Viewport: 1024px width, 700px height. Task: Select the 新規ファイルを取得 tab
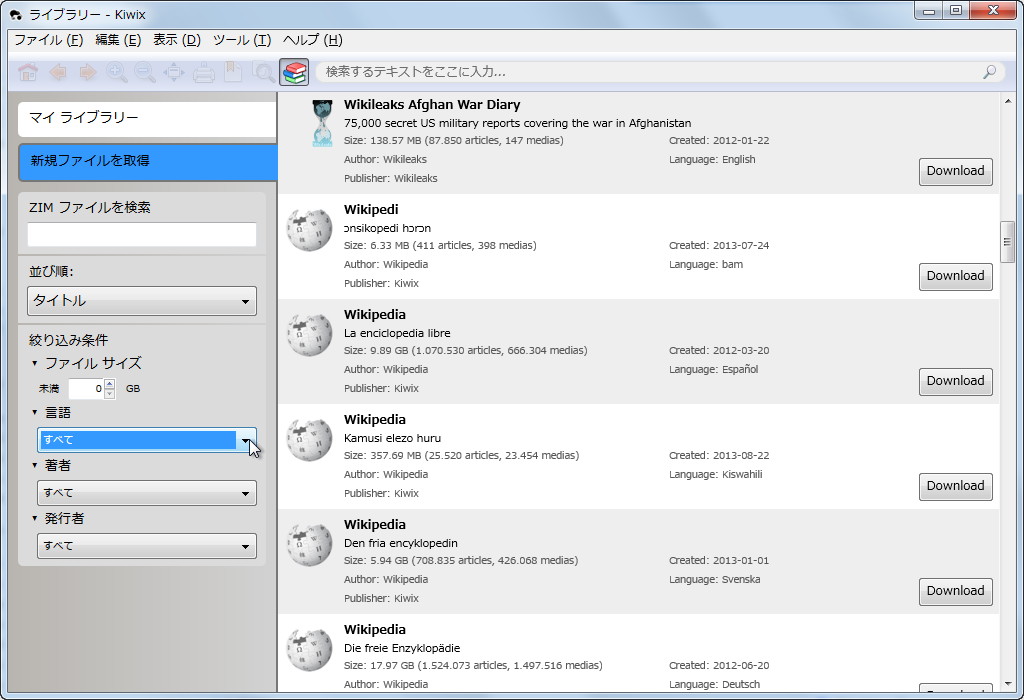click(148, 161)
